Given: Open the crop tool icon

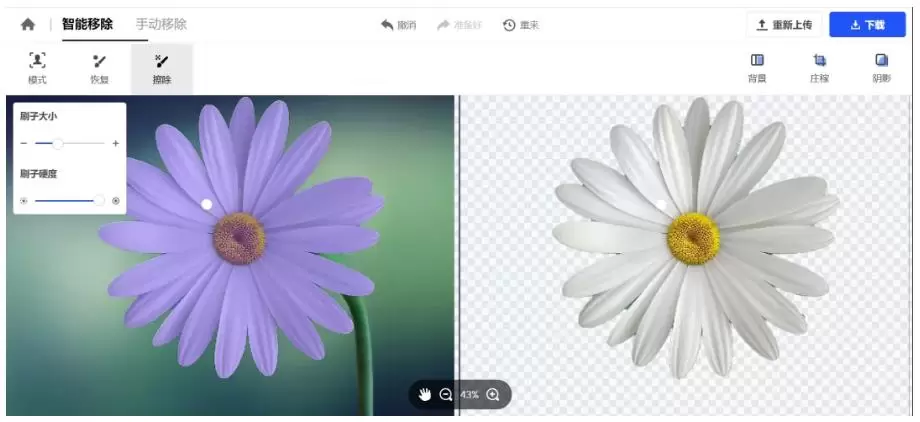Looking at the screenshot, I should point(820,60).
